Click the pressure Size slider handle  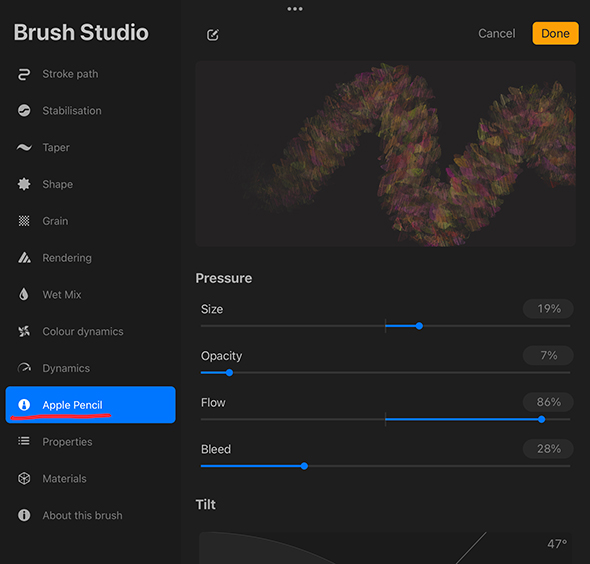[419, 326]
